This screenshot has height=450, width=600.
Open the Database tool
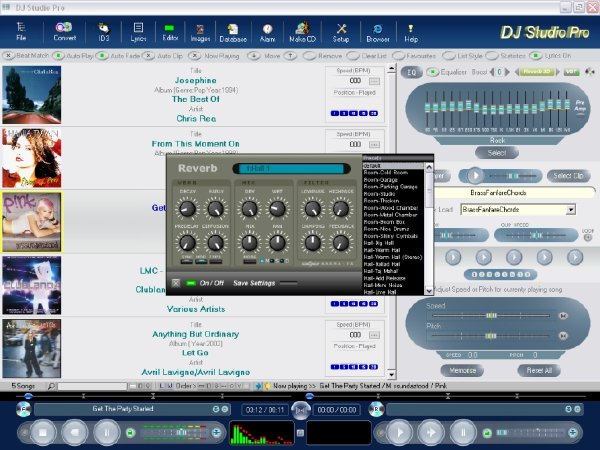click(x=233, y=33)
